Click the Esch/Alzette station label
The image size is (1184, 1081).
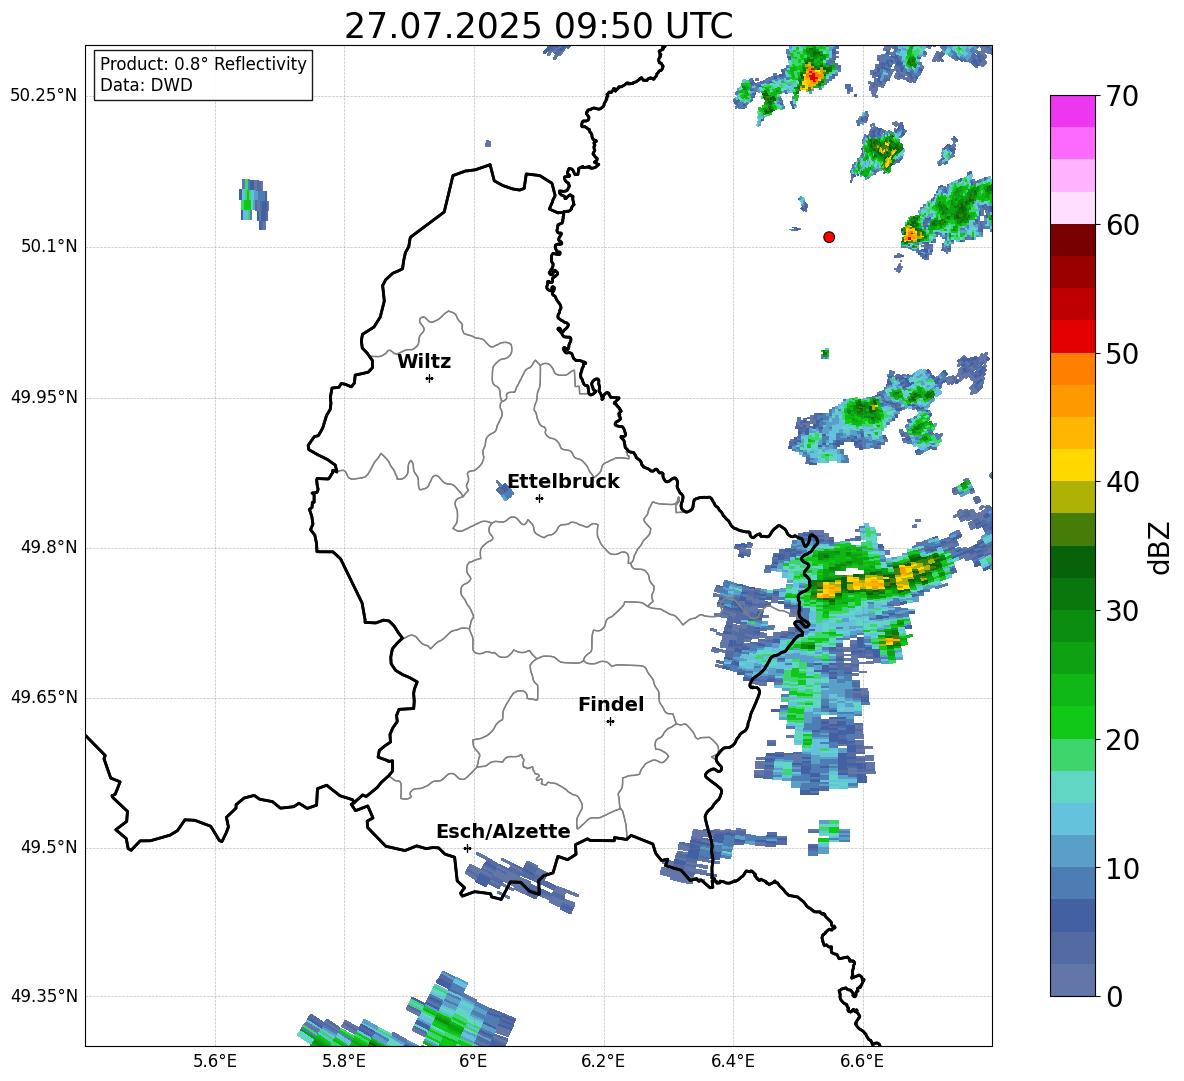pyautogui.click(x=504, y=831)
